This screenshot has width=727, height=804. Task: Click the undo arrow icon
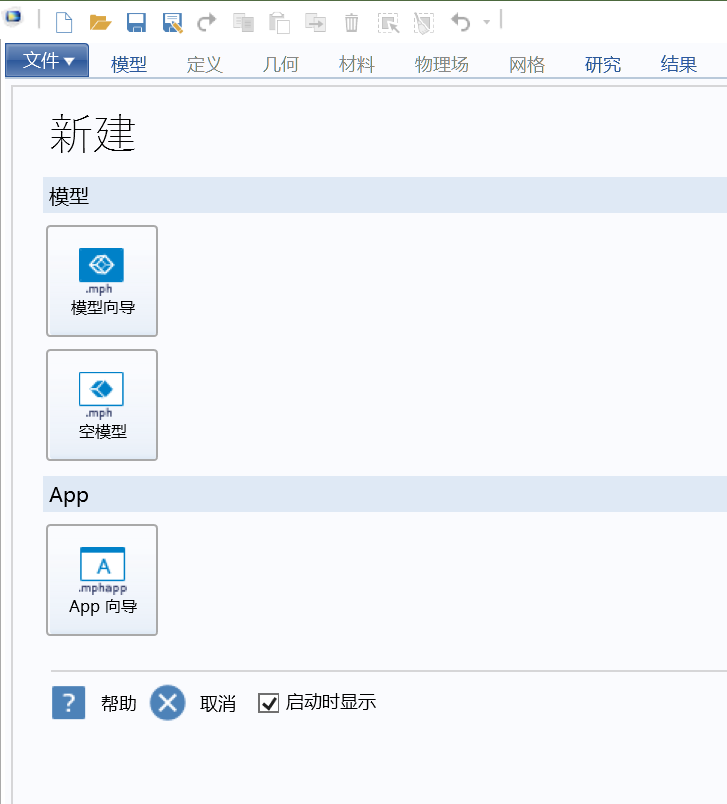click(x=460, y=23)
